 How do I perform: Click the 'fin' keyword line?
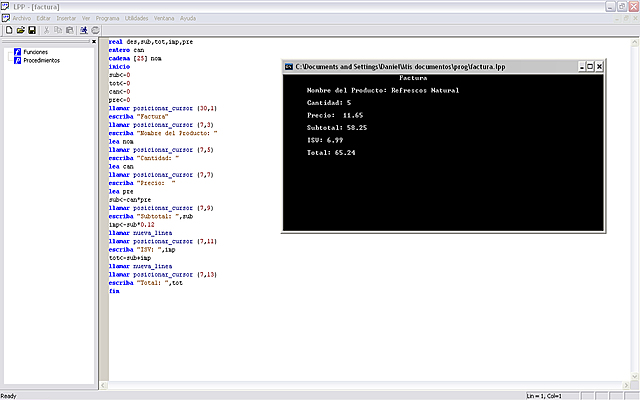[x=114, y=291]
